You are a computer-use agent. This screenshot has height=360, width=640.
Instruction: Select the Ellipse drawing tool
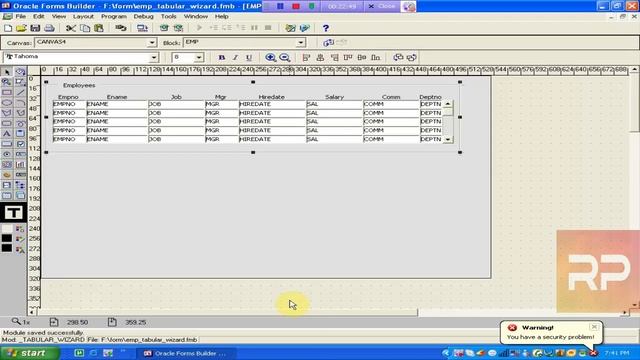point(7,102)
